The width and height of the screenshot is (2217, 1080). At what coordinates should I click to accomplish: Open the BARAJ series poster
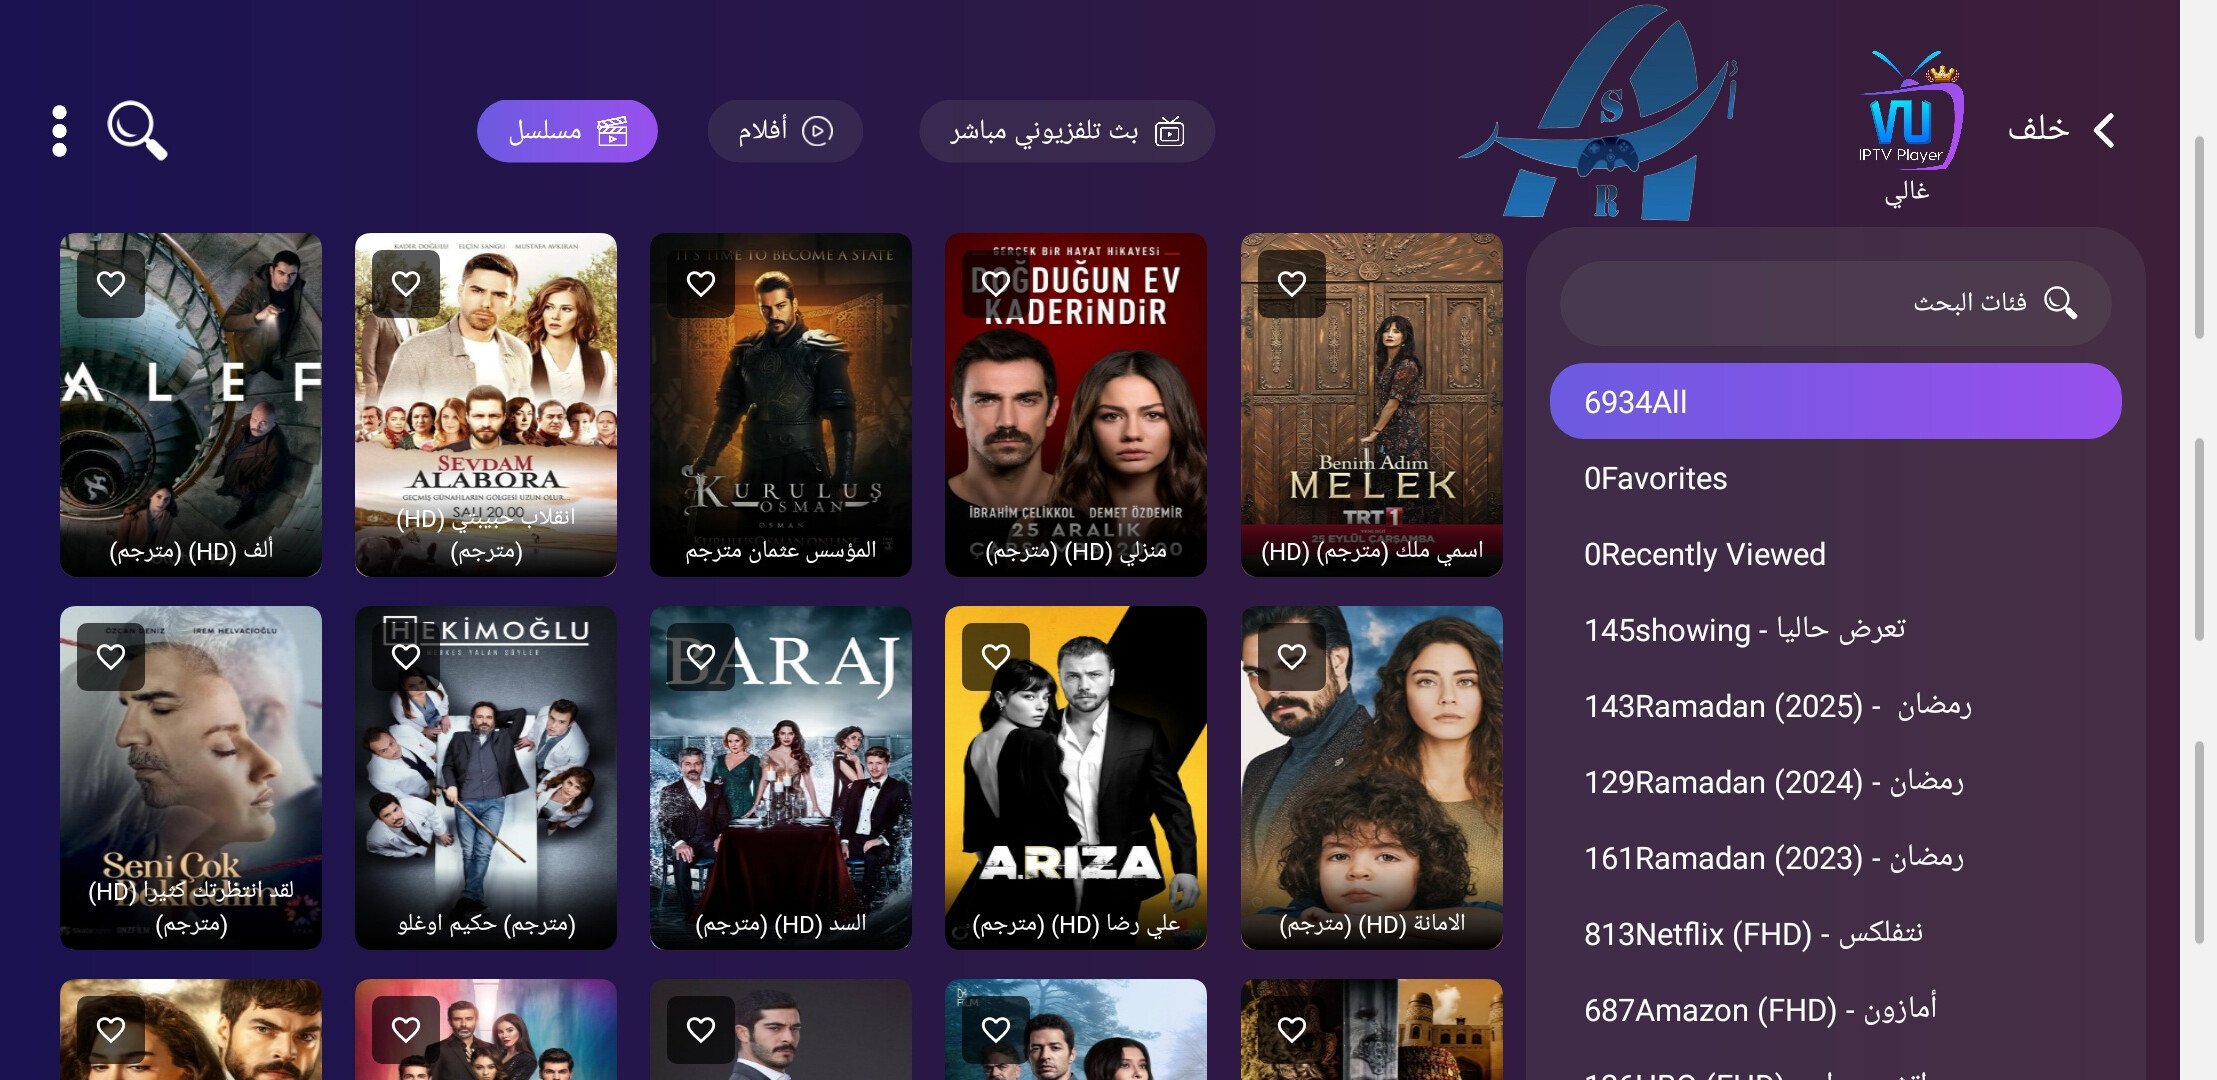coord(781,777)
